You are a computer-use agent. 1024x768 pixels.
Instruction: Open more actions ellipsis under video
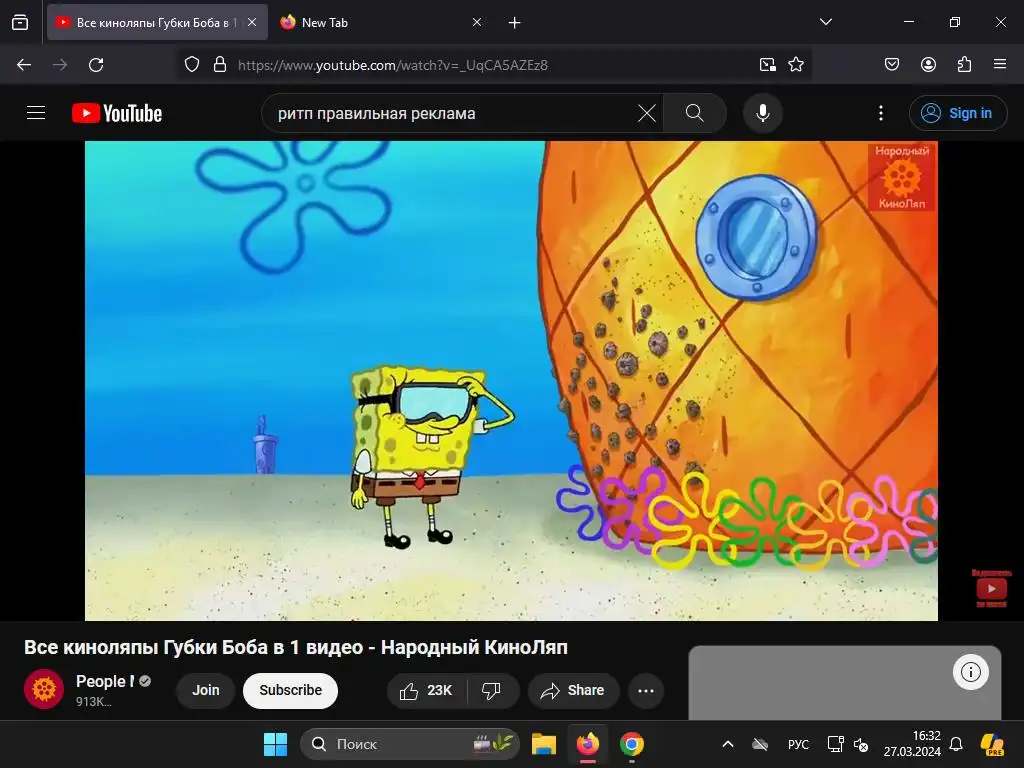tap(646, 691)
